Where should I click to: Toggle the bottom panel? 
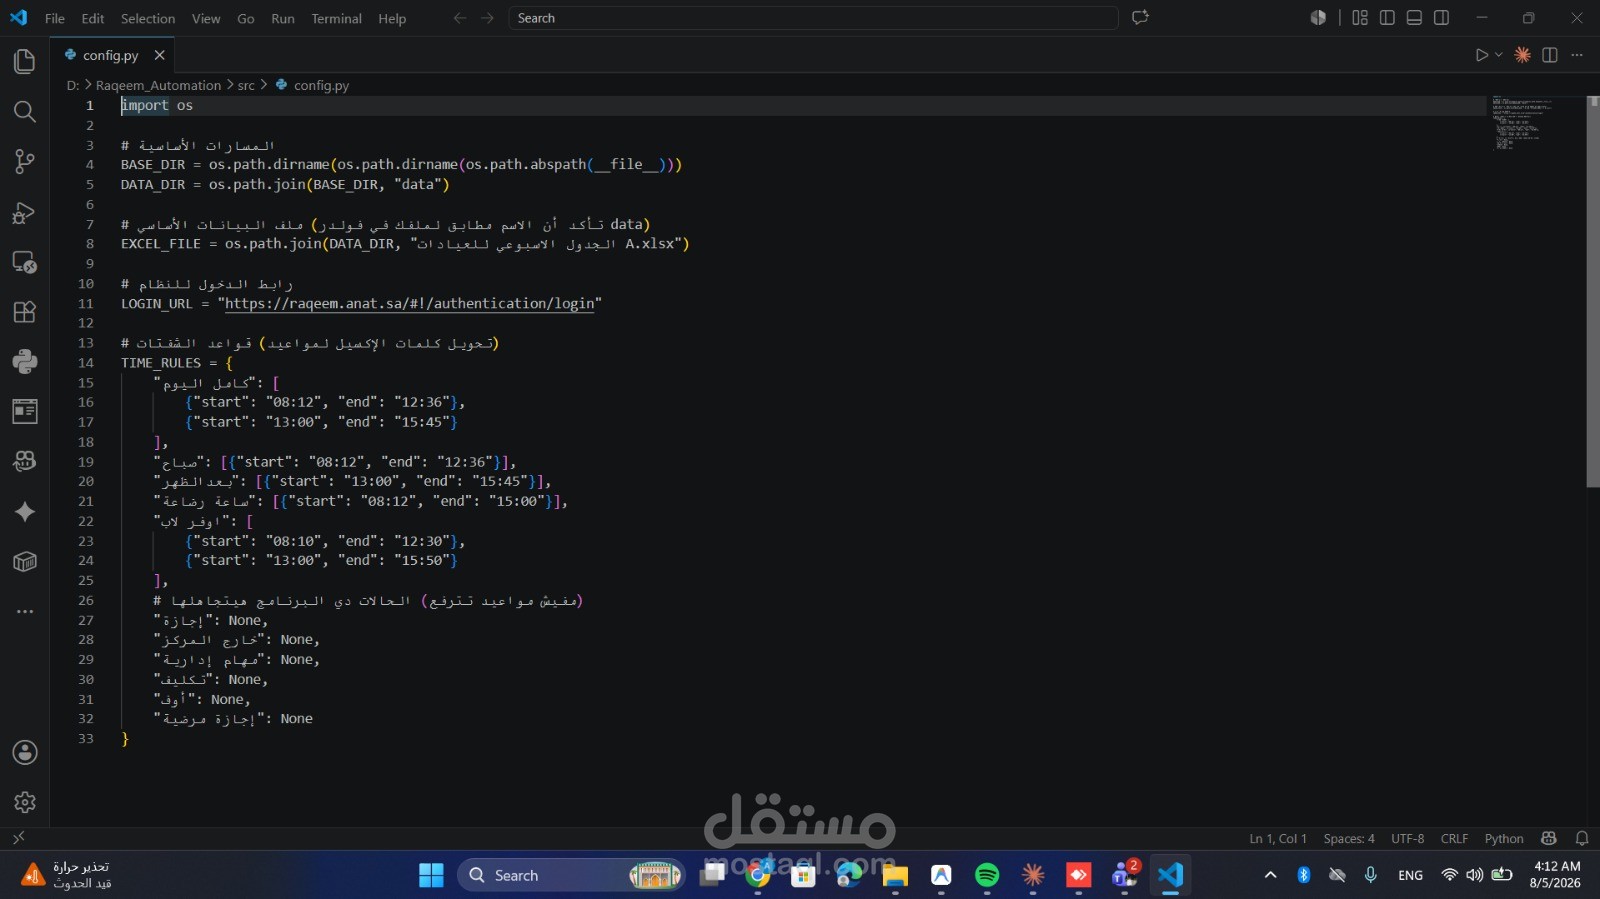click(x=1414, y=18)
